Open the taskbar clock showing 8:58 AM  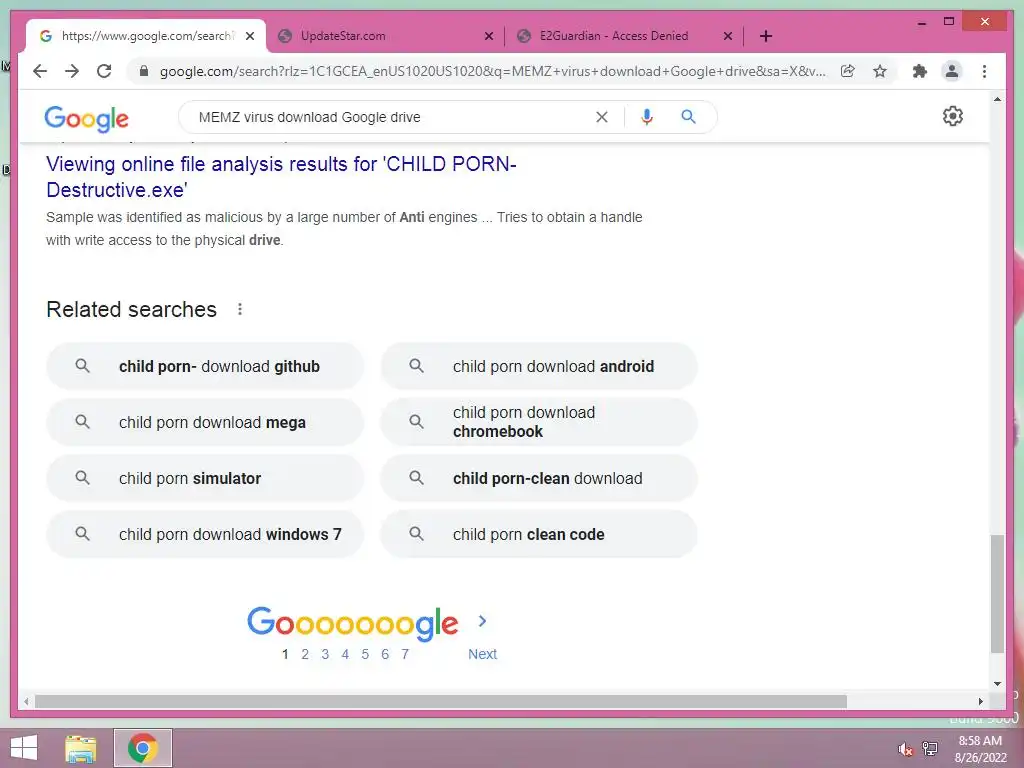click(x=980, y=749)
